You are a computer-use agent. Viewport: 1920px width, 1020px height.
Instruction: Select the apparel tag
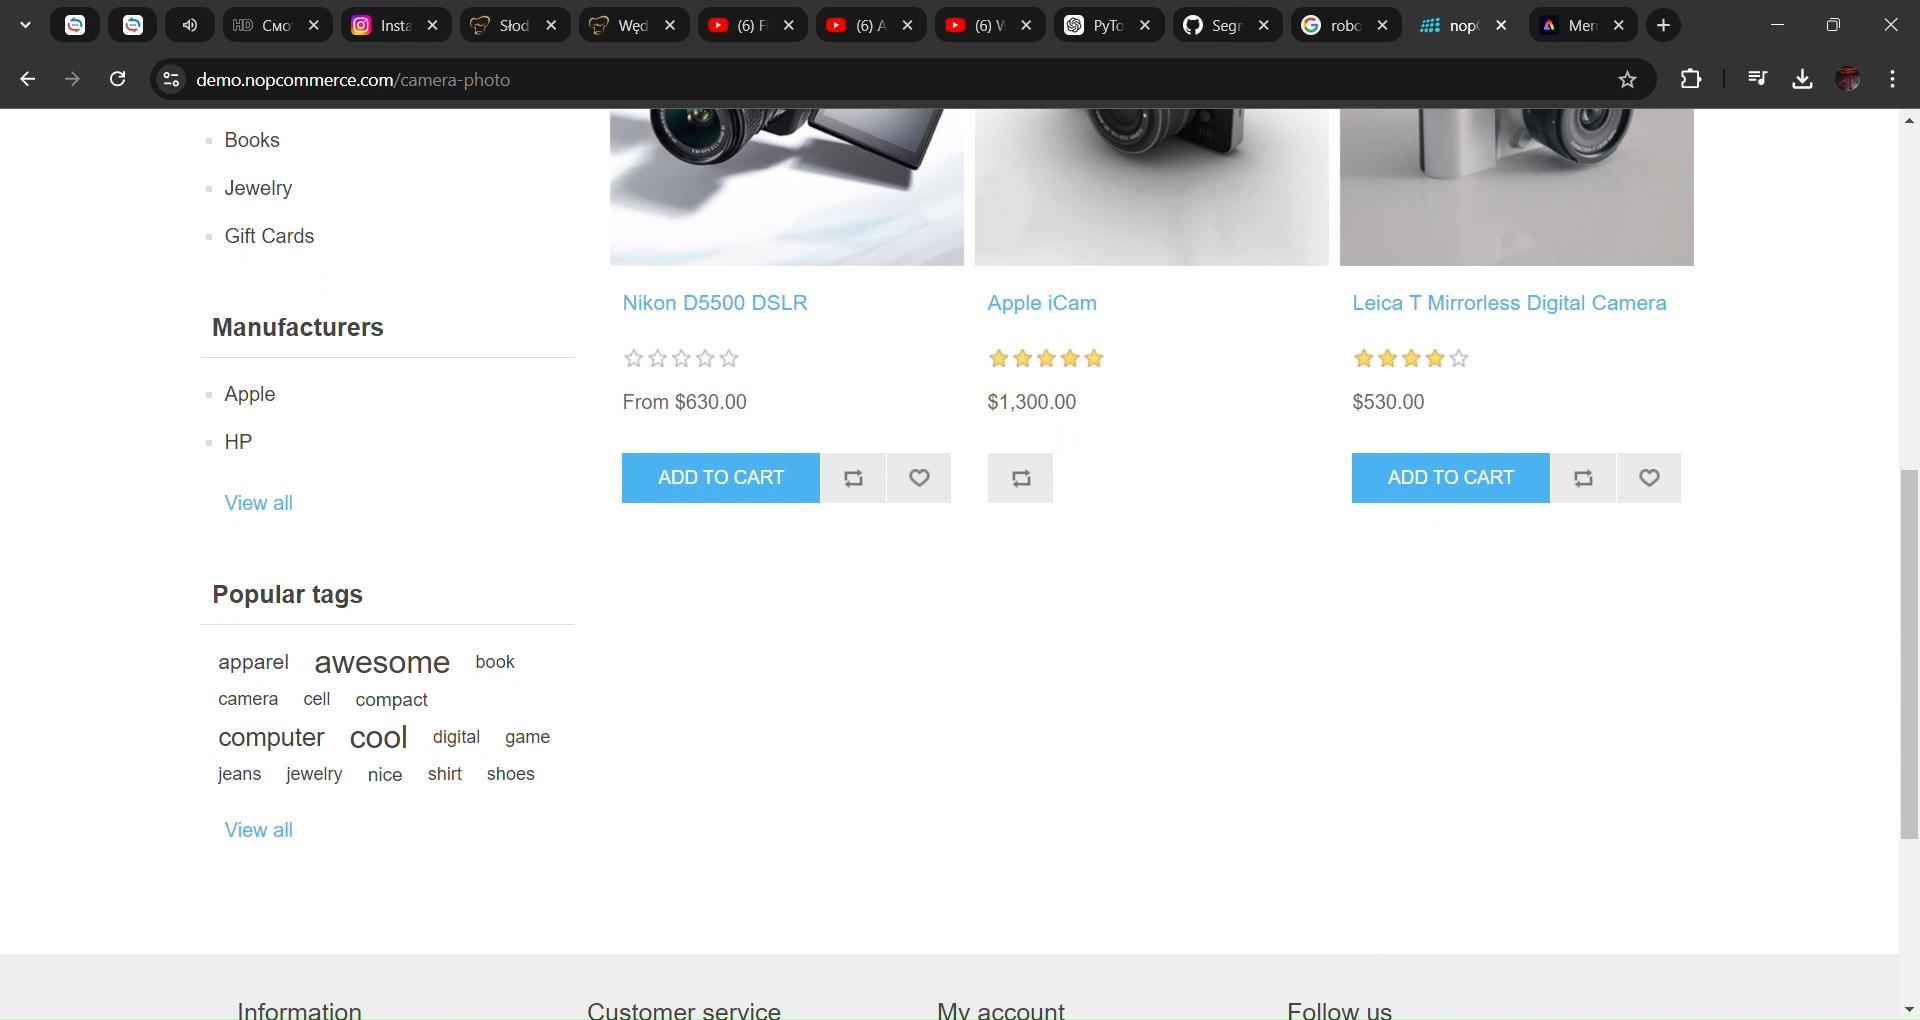tap(253, 662)
